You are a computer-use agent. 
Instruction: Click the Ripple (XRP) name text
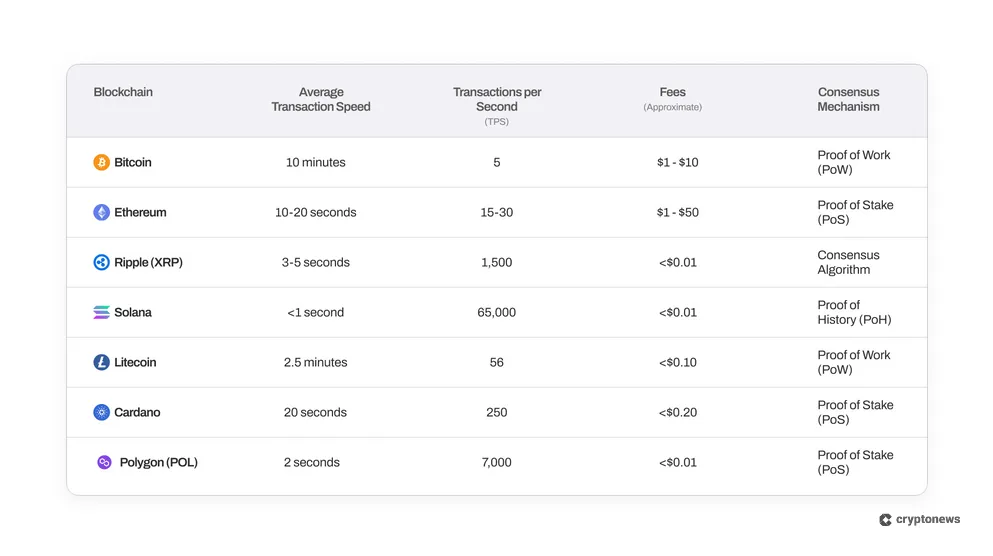(148, 262)
